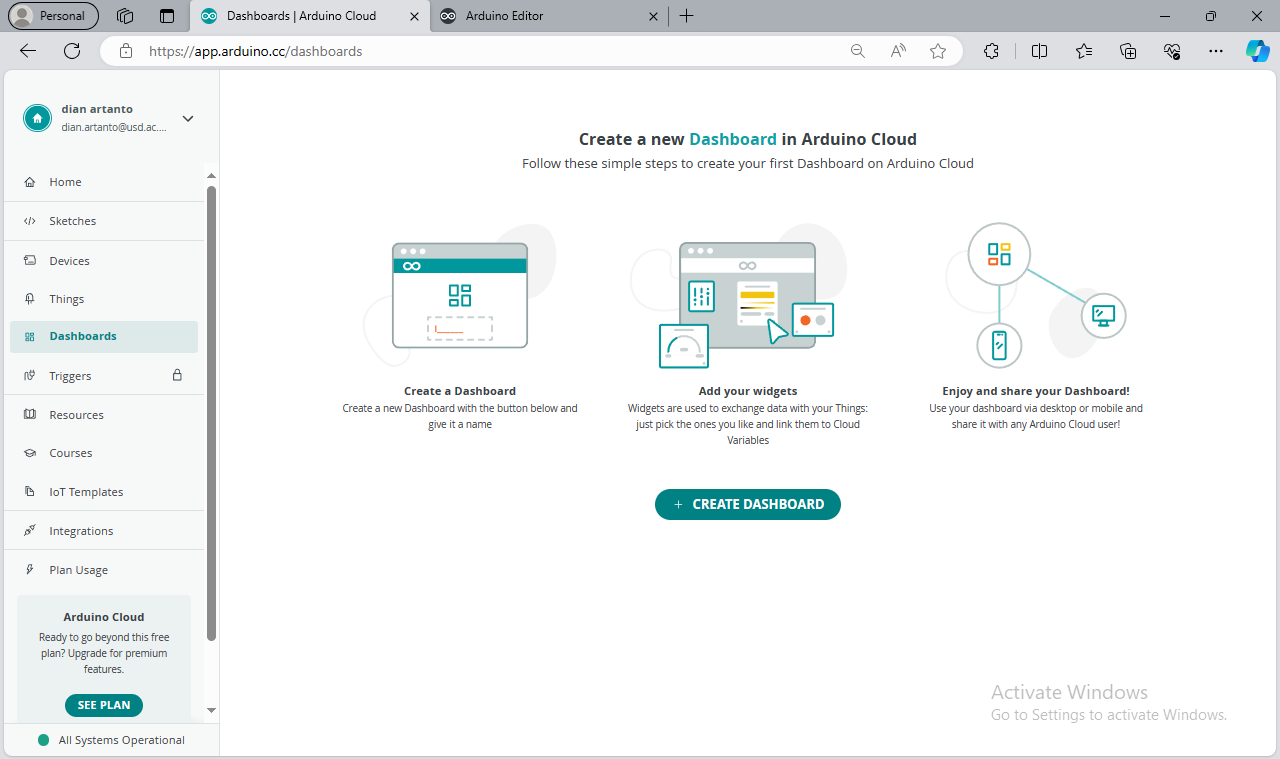Toggle split screen view icon
The width and height of the screenshot is (1280, 759).
(1039, 51)
